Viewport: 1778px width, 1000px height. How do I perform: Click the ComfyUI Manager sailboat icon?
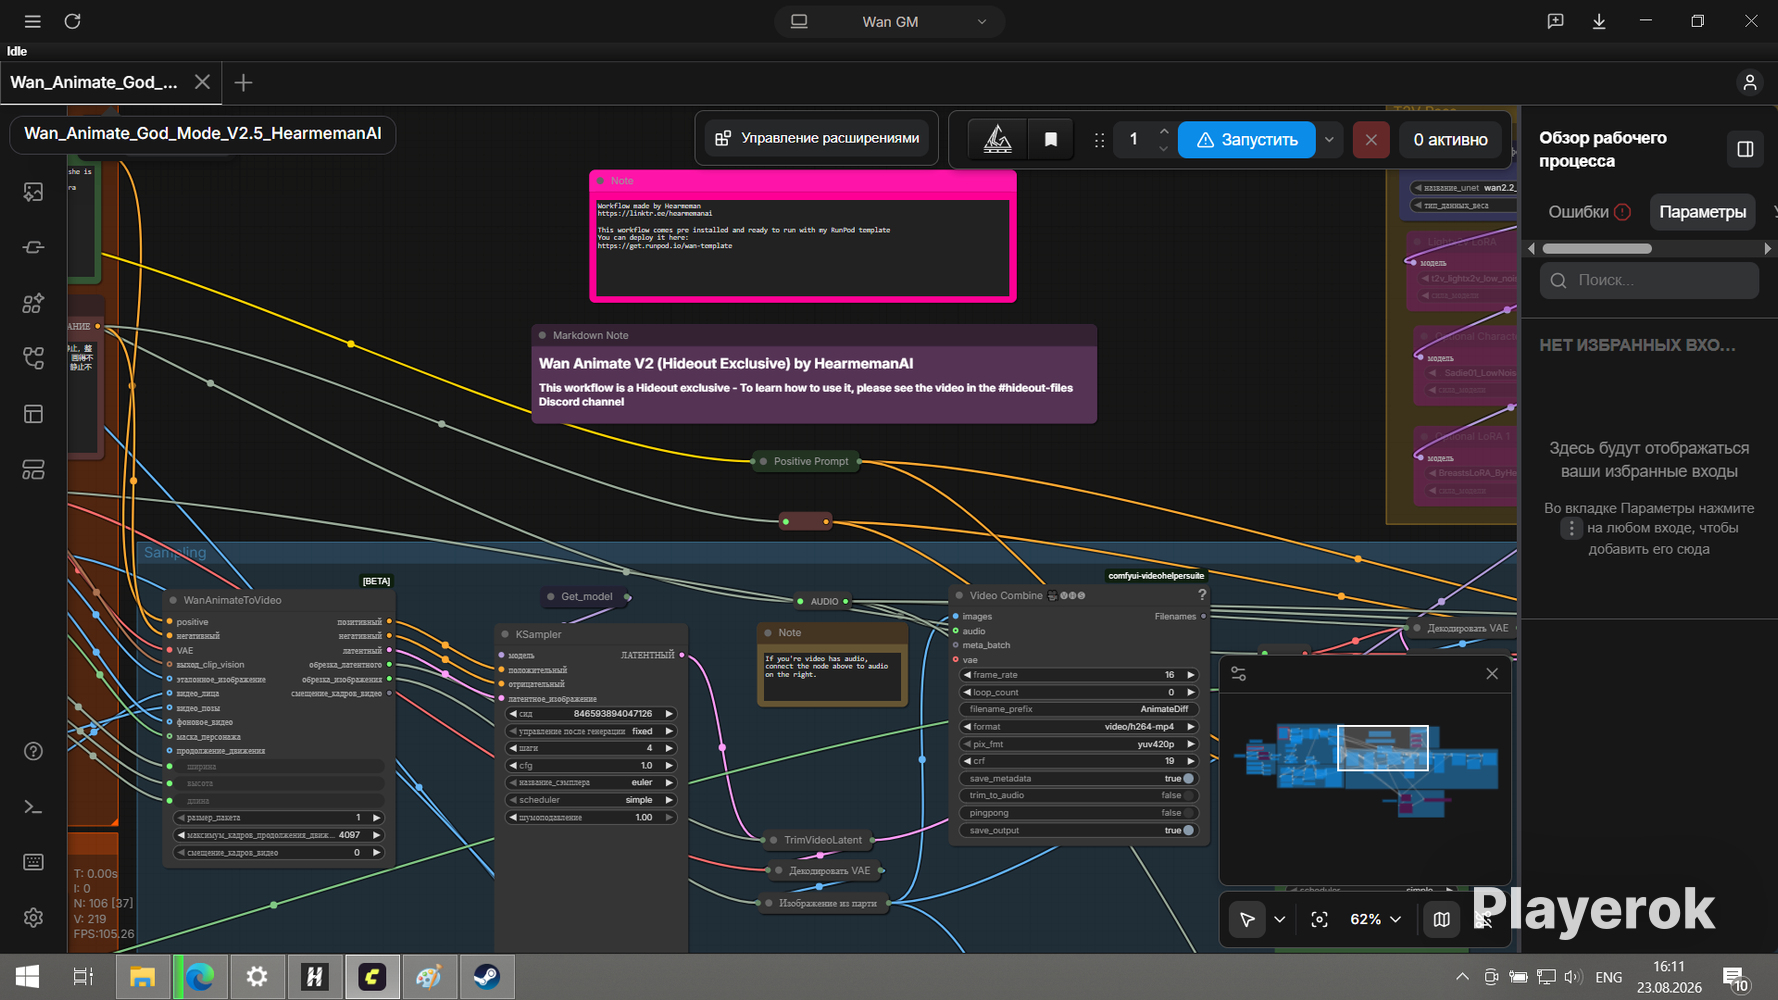coord(997,139)
